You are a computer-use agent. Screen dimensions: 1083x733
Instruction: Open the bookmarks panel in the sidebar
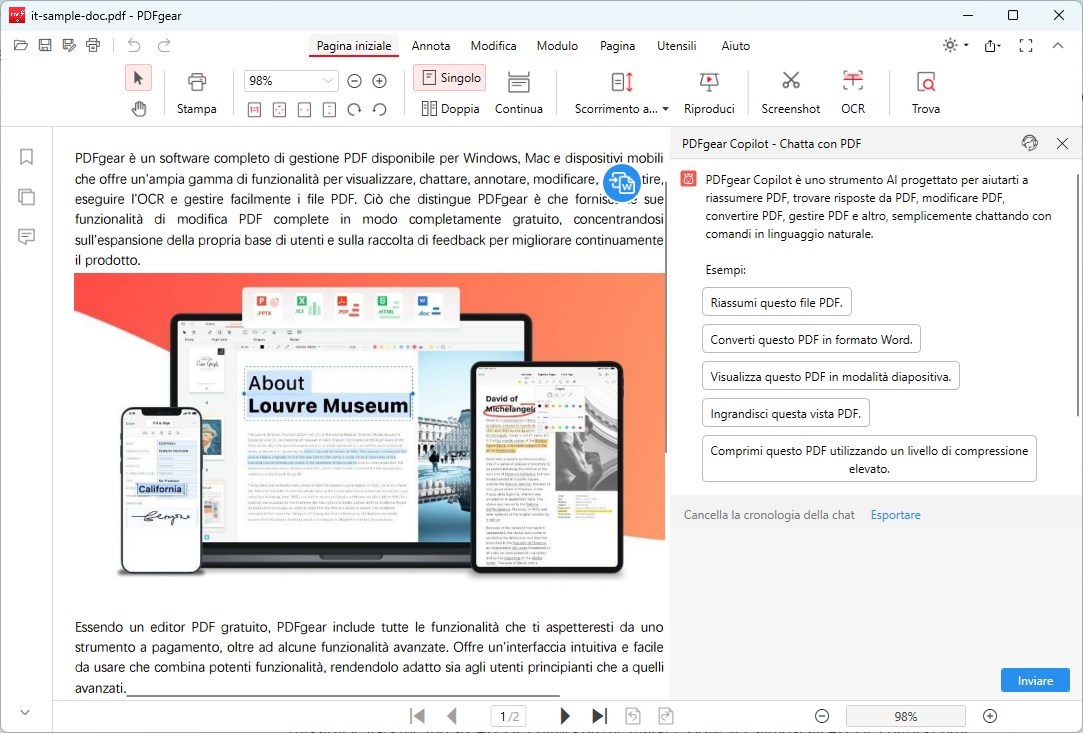pyautogui.click(x=25, y=157)
